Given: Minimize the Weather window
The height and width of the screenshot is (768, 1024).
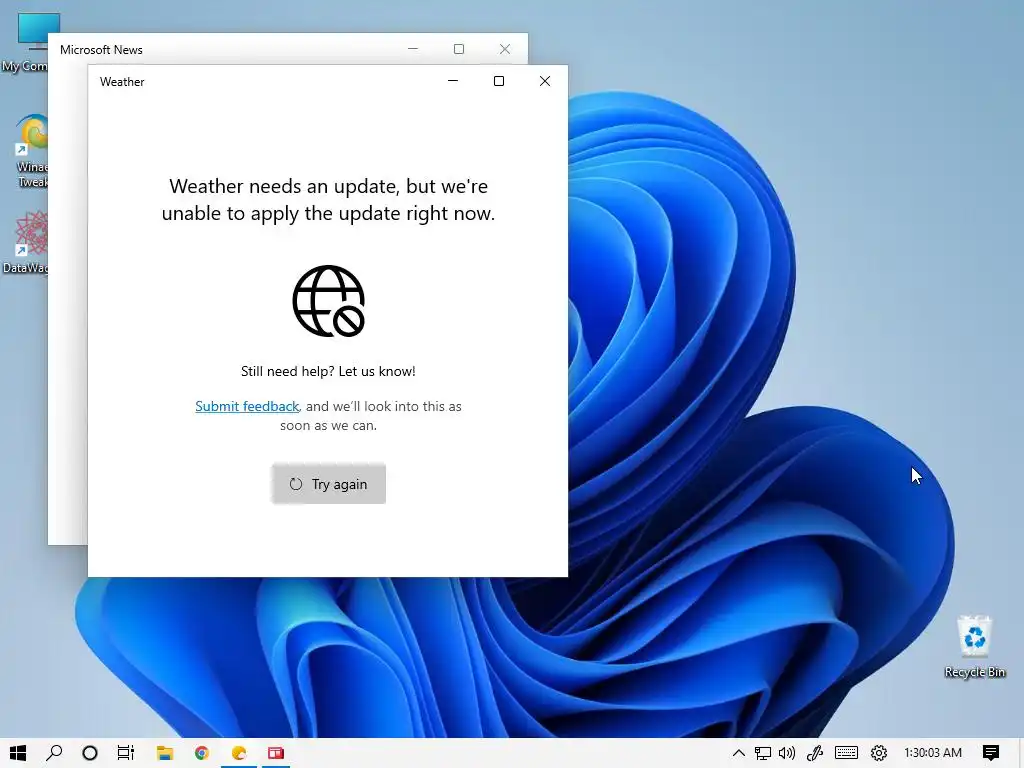Looking at the screenshot, I should 453,81.
